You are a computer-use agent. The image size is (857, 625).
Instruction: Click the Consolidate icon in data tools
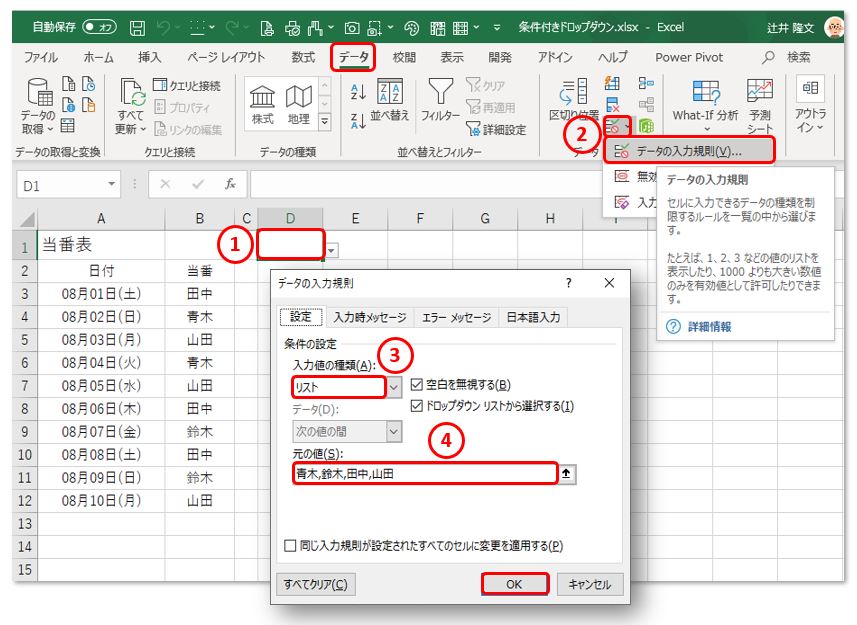coord(646,84)
